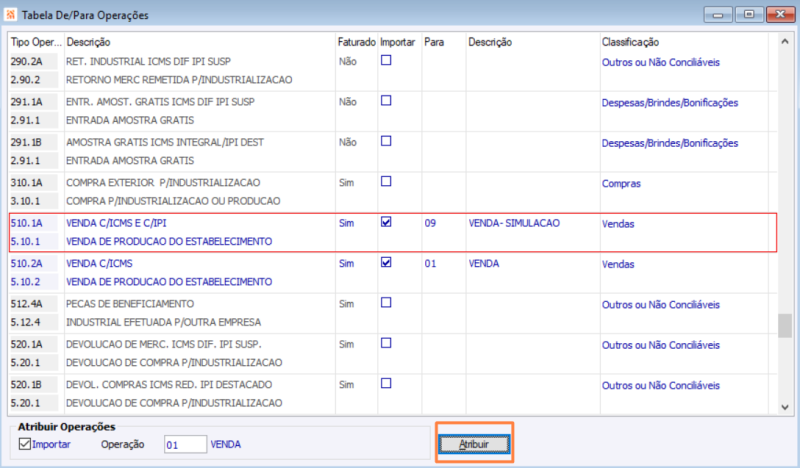Minimize the Tabela De/Para Operações window
Viewport: 800px width, 468px height.
tap(718, 14)
